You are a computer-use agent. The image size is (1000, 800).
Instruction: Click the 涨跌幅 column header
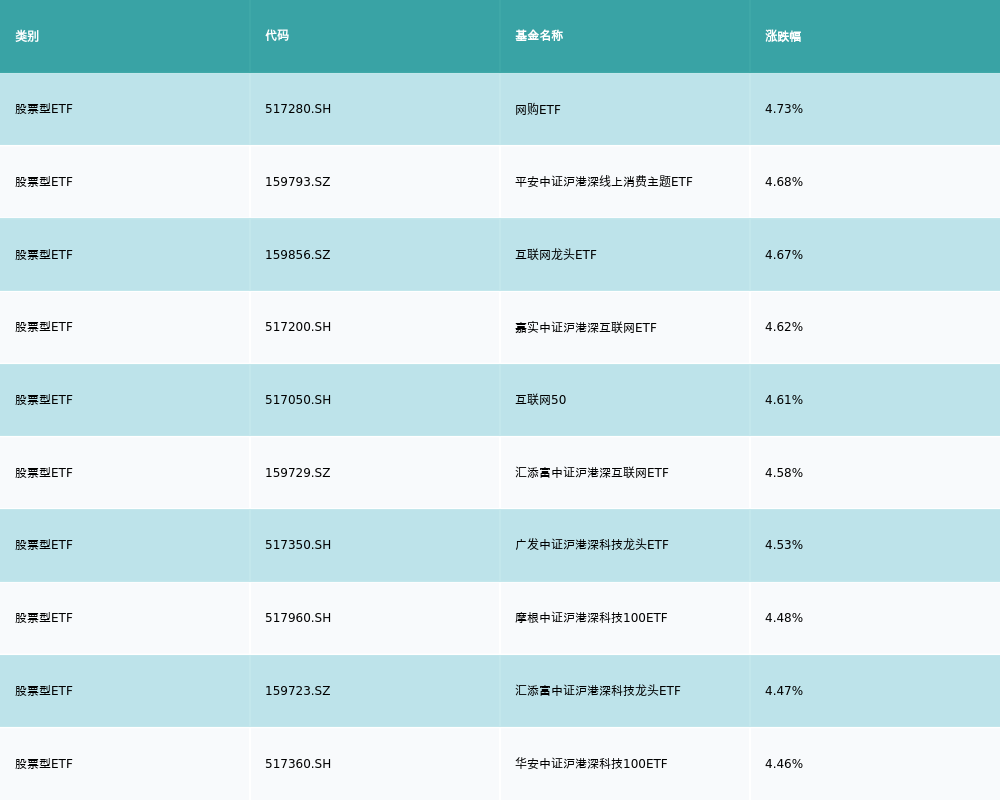click(783, 36)
